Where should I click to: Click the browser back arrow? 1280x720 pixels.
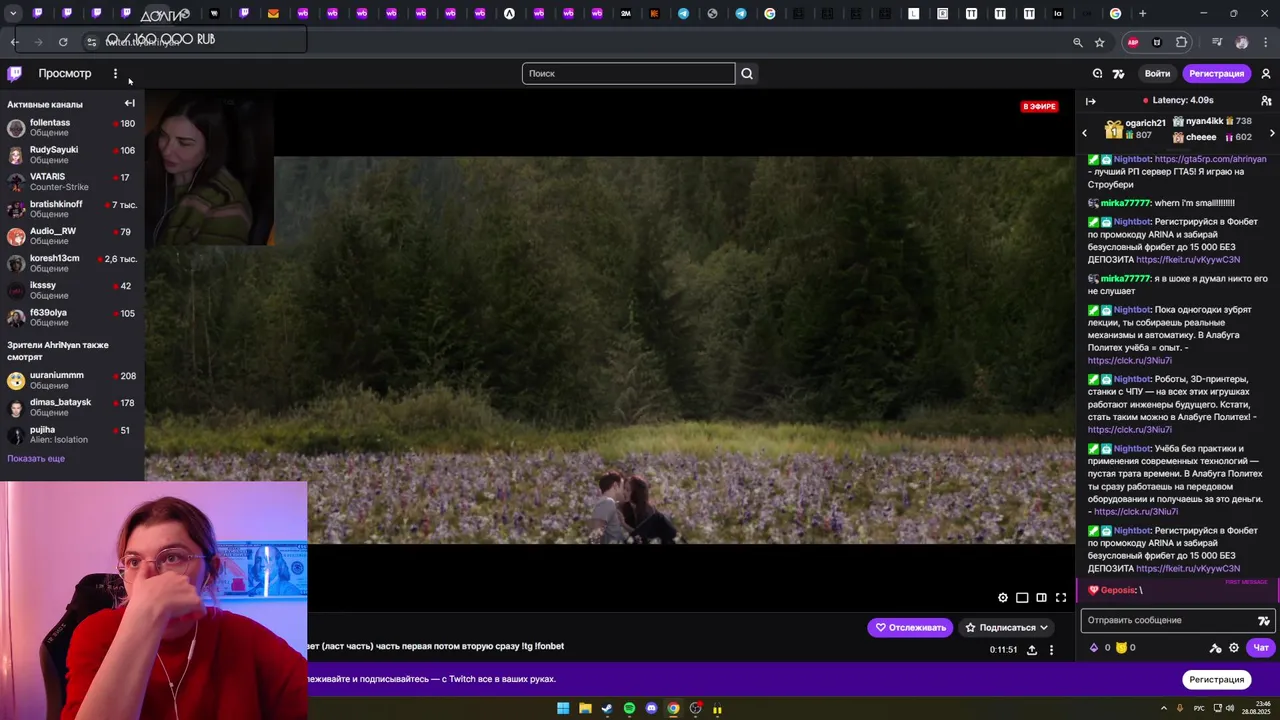point(14,42)
